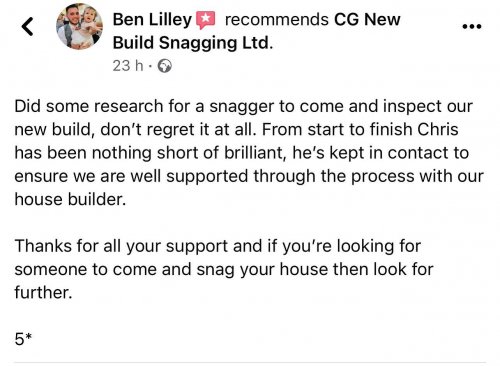Click the word "recommends" in the header

click(x=277, y=20)
